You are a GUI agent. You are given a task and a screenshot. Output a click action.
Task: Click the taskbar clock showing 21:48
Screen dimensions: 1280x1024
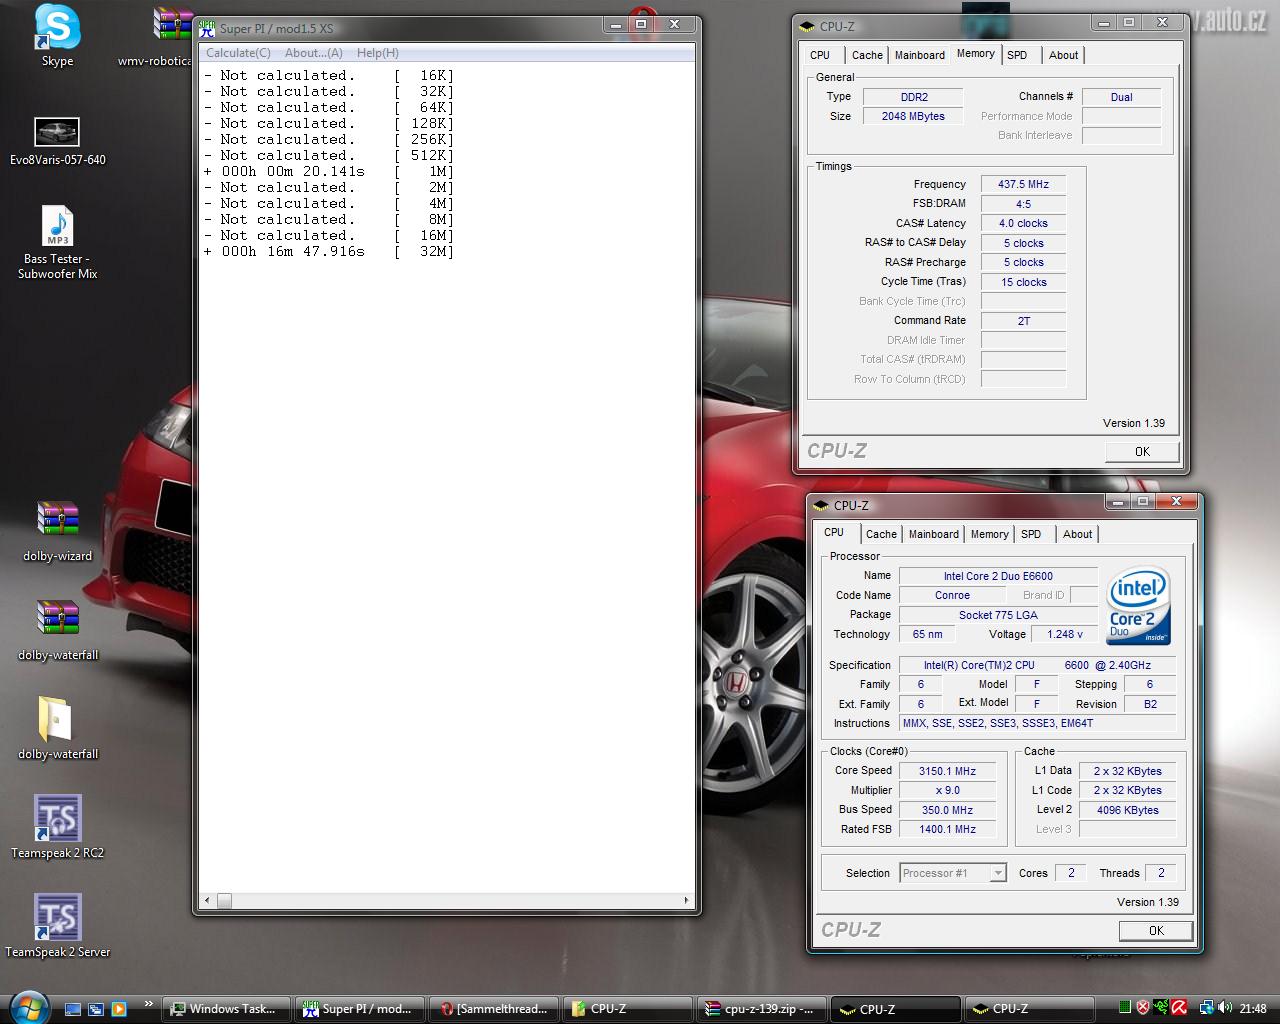[1253, 1009]
